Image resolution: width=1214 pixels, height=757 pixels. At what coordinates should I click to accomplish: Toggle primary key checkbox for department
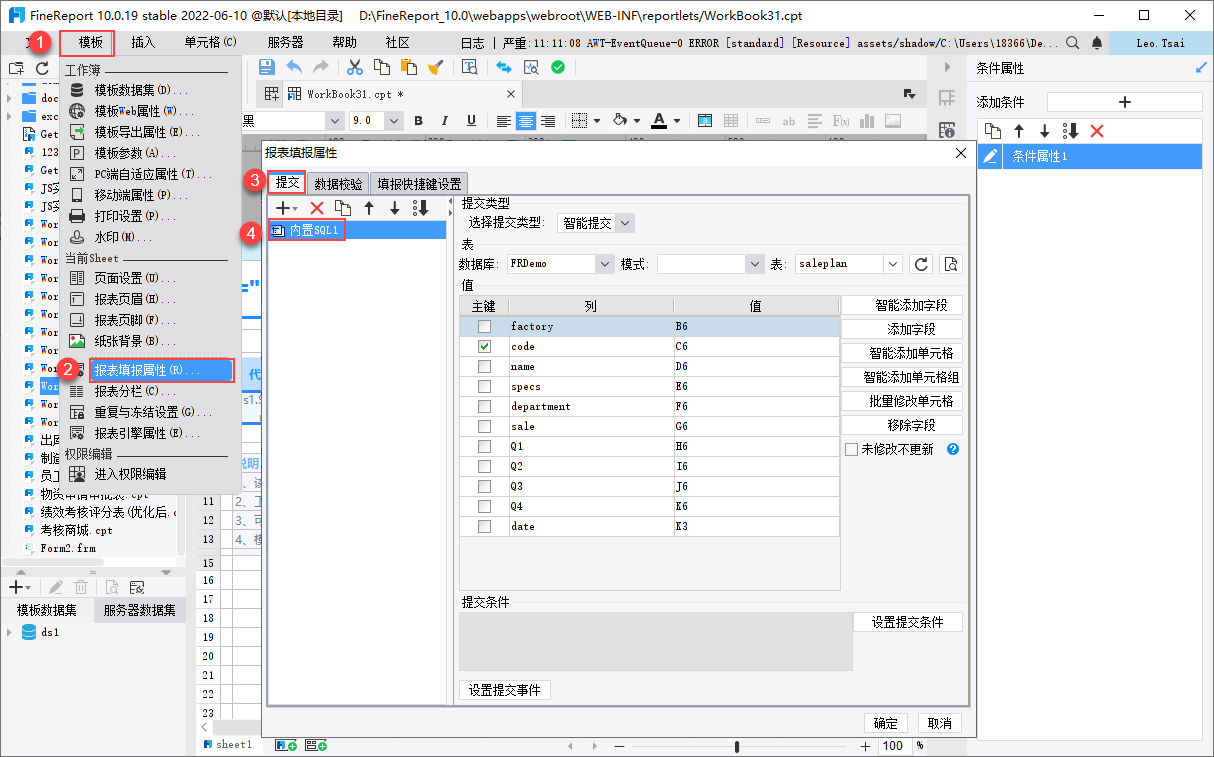pyautogui.click(x=485, y=406)
